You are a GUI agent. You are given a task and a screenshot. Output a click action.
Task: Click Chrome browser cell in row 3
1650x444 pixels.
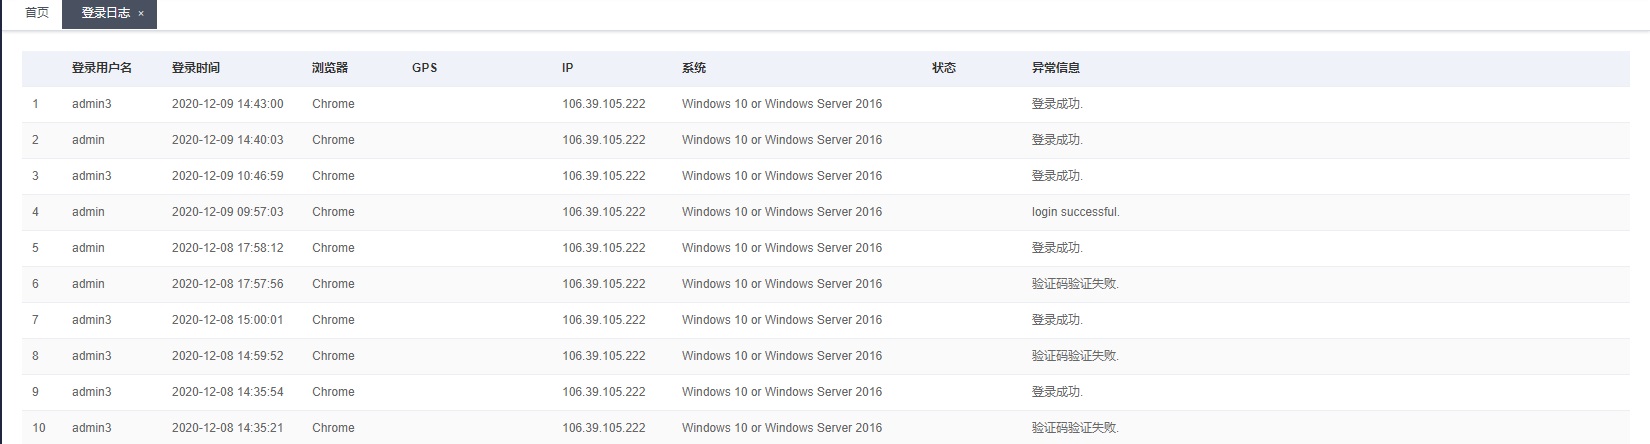point(333,176)
